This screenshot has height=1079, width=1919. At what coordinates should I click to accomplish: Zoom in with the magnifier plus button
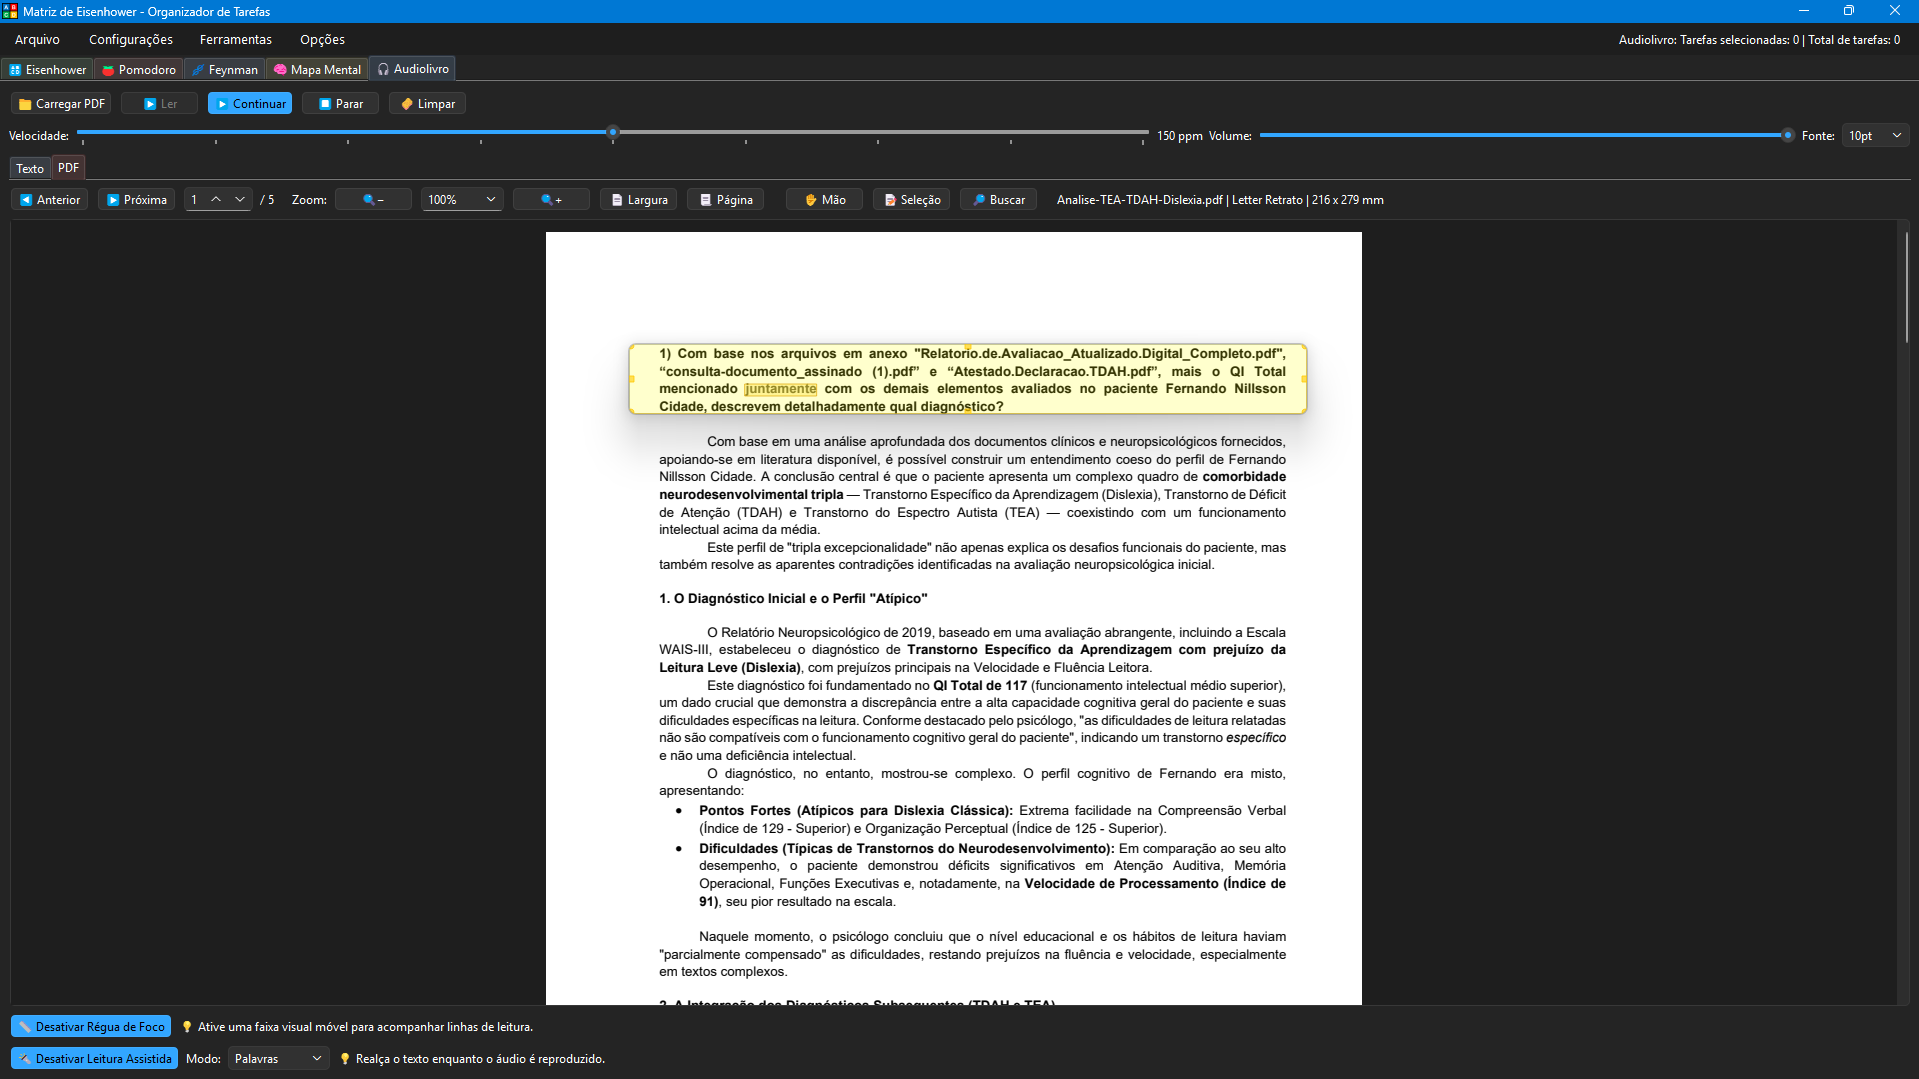(551, 200)
